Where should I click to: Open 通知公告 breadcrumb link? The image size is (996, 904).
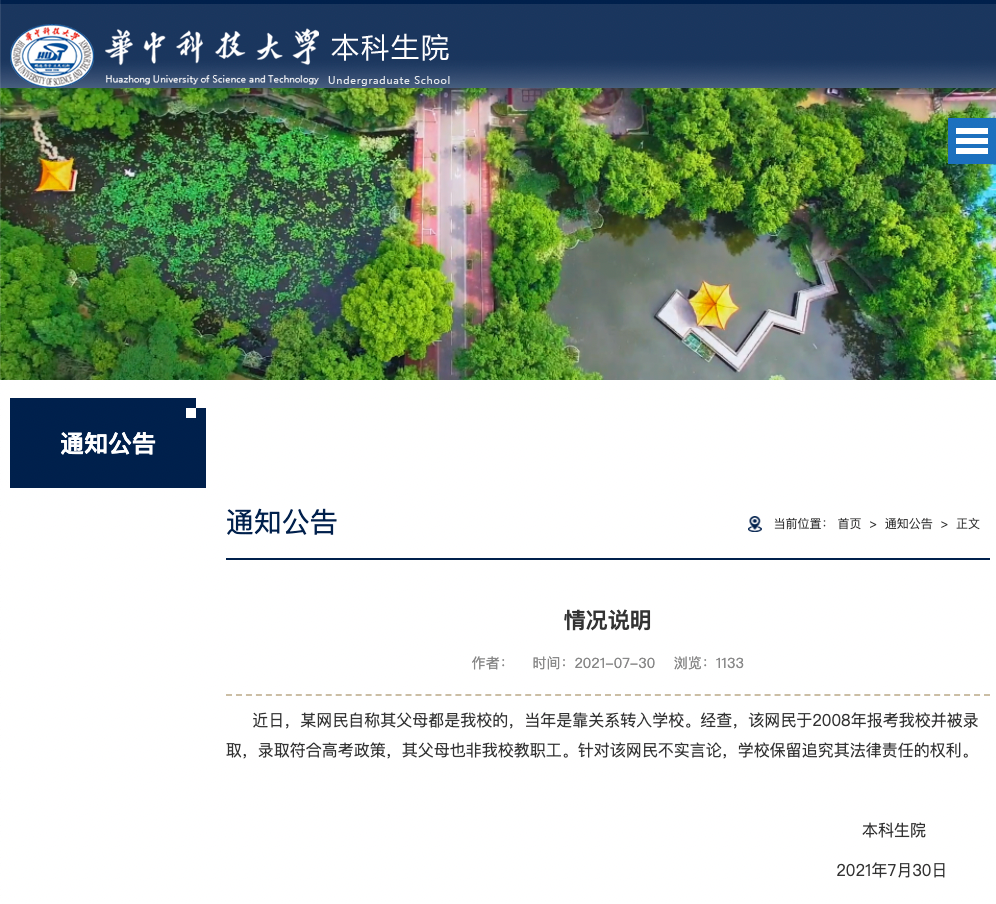pyautogui.click(x=908, y=523)
